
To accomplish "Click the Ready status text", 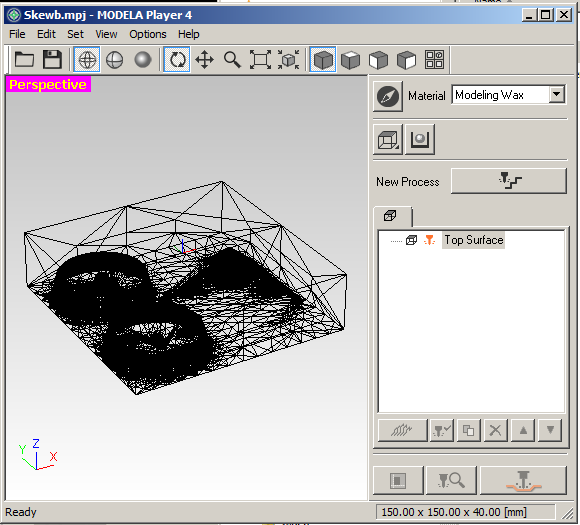I will (21, 512).
